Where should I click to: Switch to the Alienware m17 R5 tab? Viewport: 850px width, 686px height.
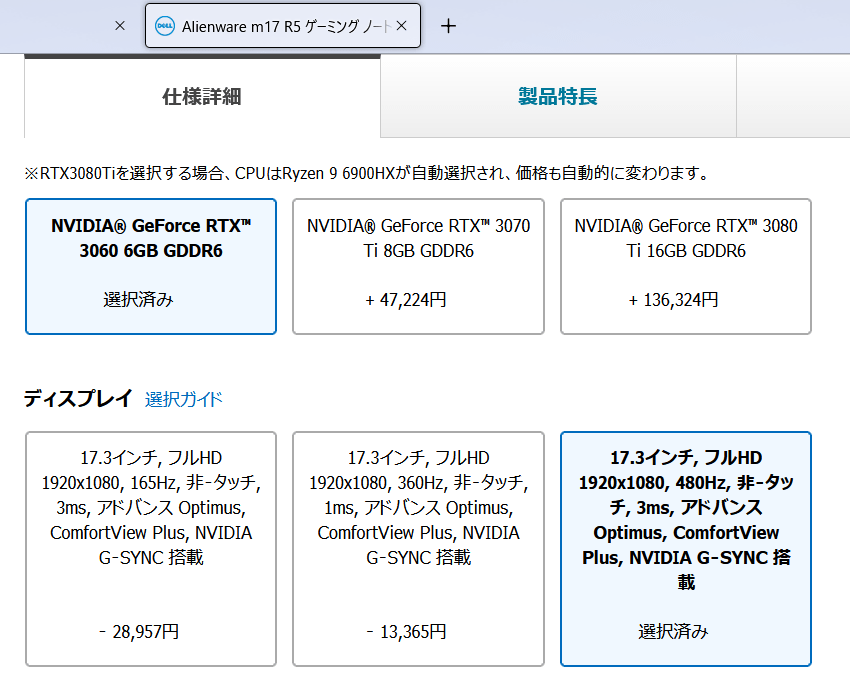[x=283, y=25]
